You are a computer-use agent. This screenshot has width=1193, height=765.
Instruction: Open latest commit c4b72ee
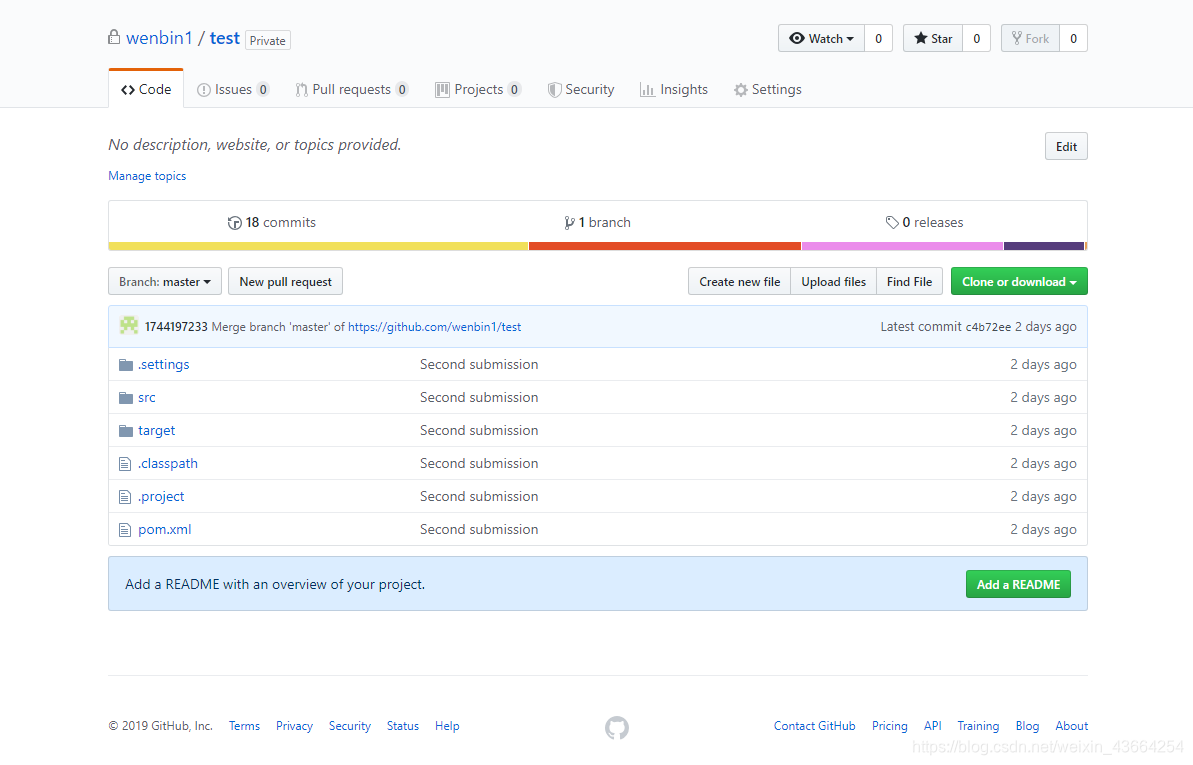pyautogui.click(x=988, y=327)
